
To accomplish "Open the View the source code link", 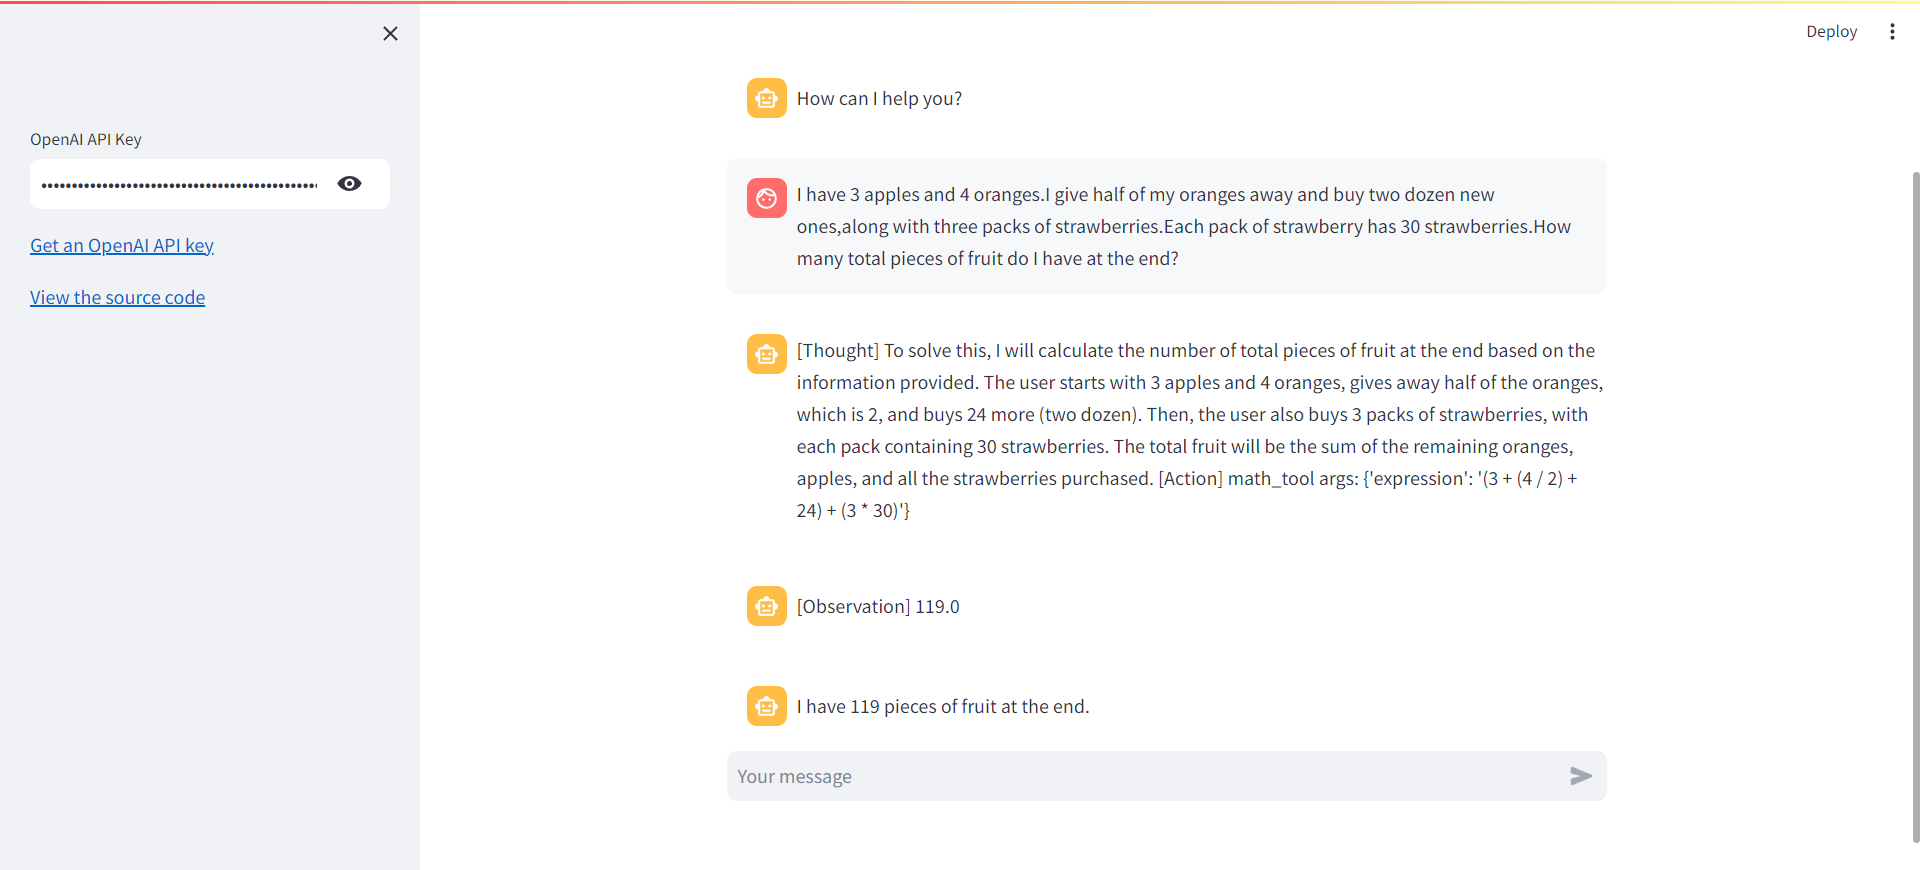I will pos(117,298).
